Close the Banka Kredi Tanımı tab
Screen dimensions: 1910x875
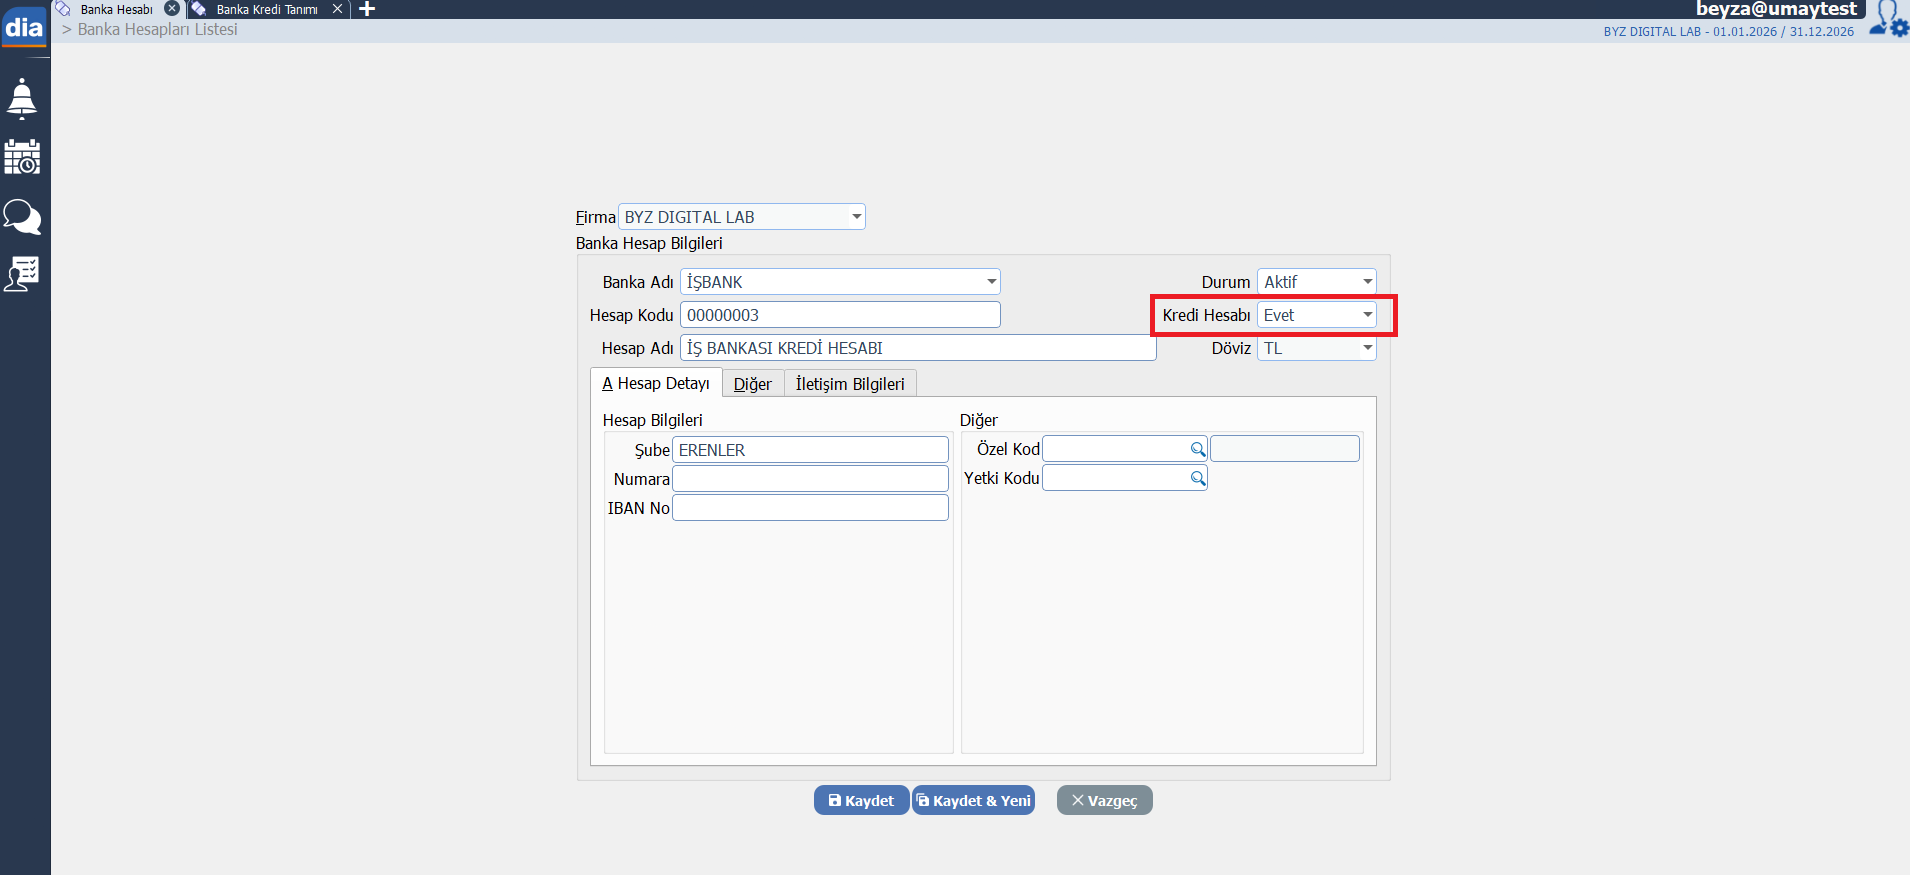click(x=337, y=9)
